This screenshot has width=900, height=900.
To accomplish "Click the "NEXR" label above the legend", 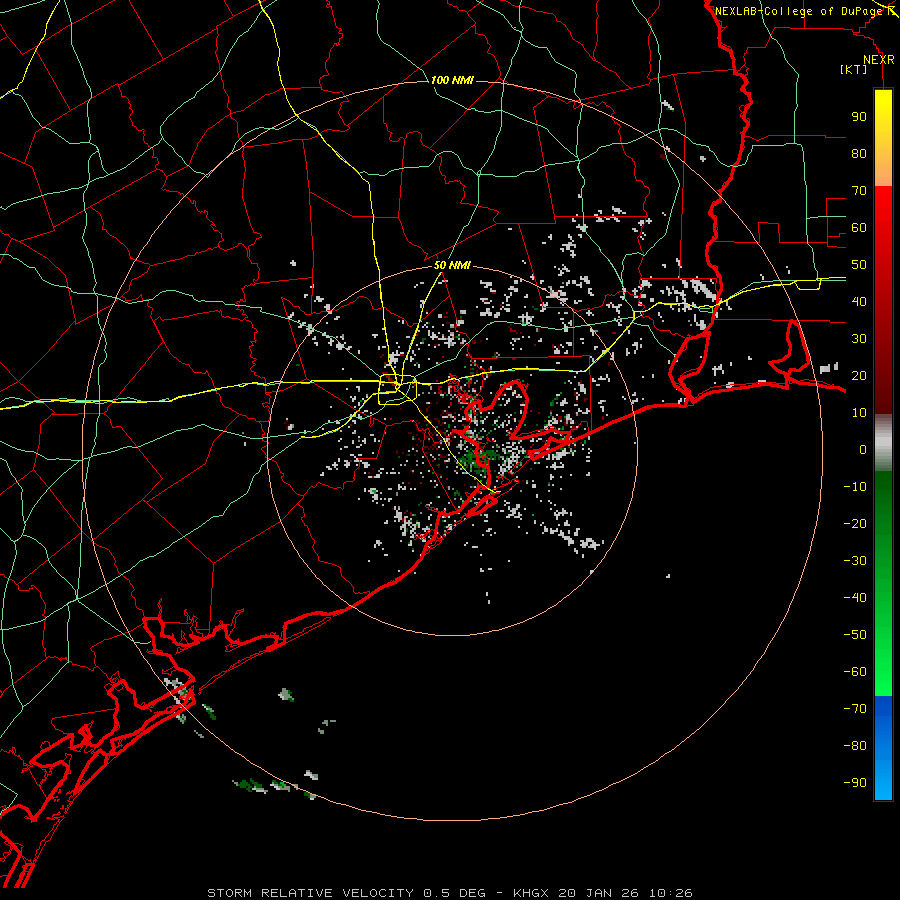I will pos(879,60).
